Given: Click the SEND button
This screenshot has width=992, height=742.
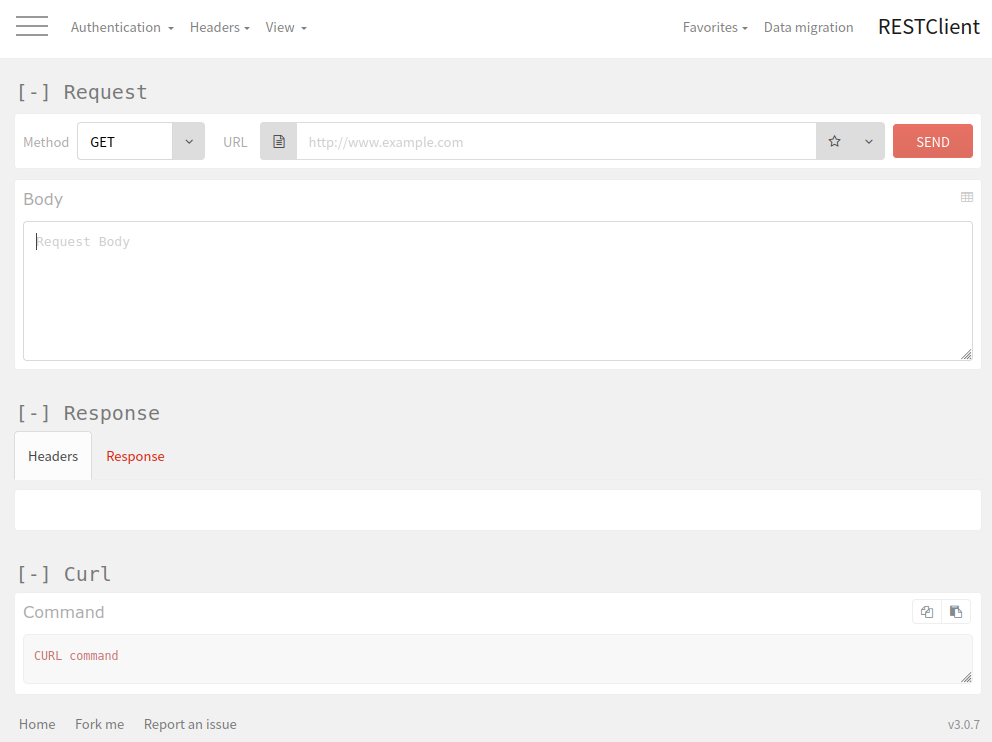Looking at the screenshot, I should click(932, 141).
